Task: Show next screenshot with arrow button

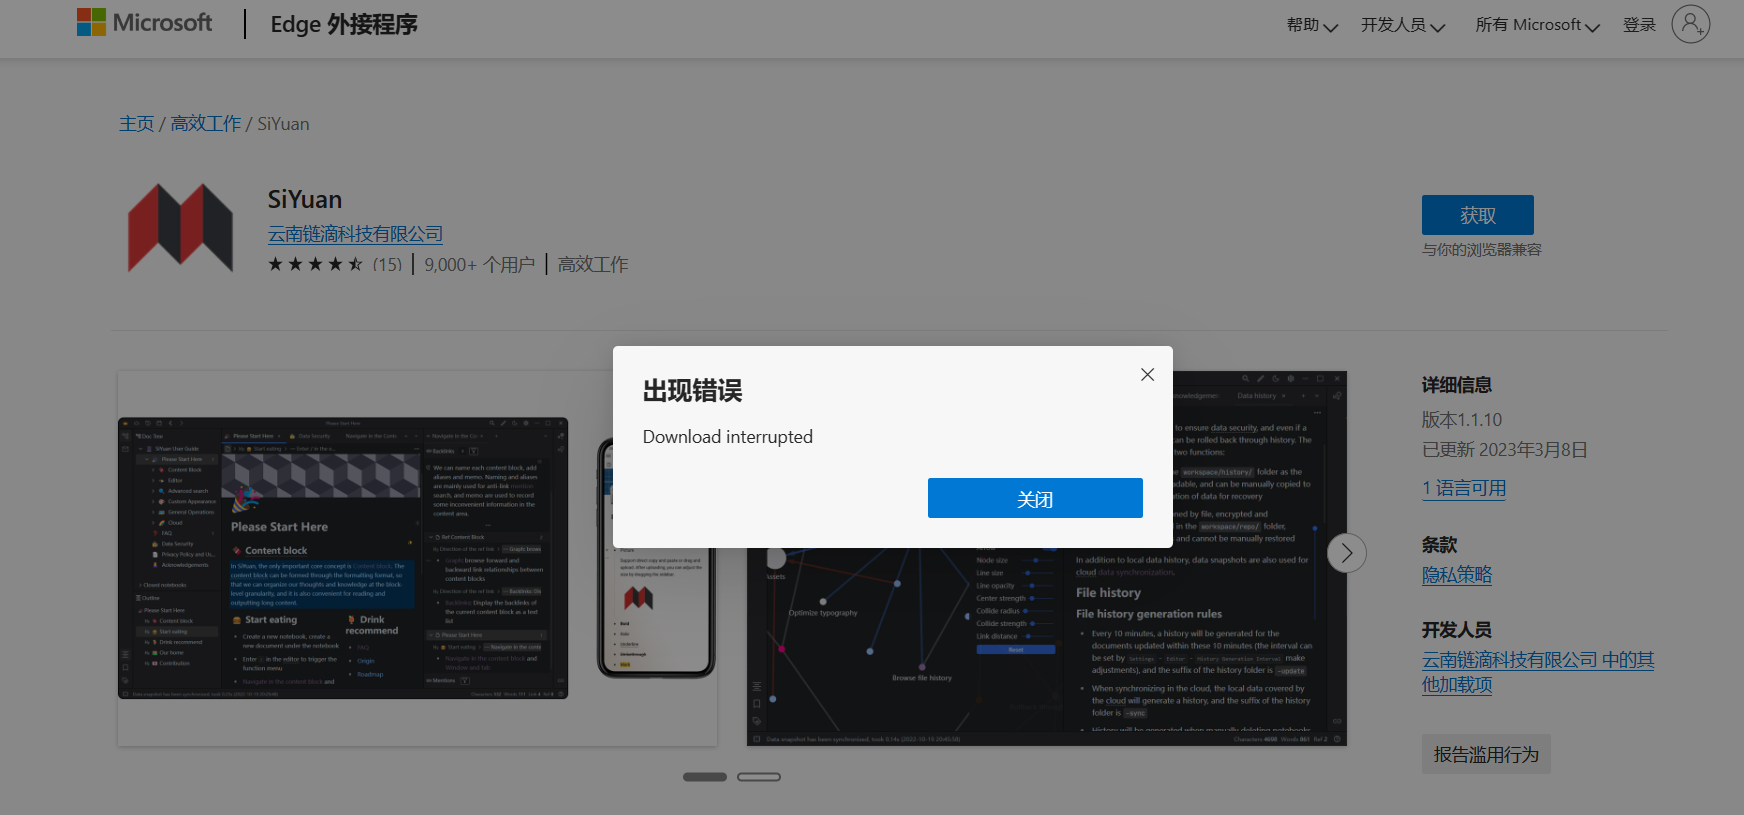Action: [x=1346, y=553]
